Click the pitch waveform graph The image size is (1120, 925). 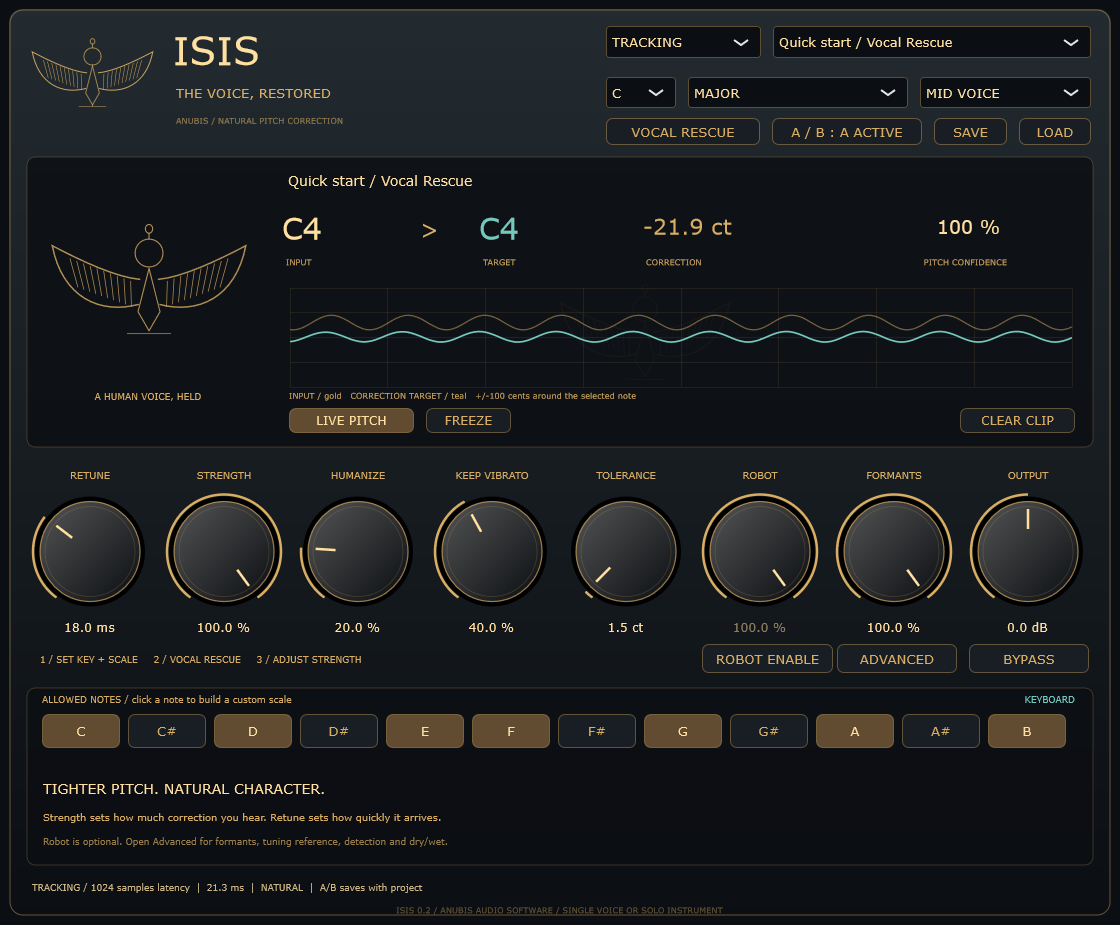[681, 337]
